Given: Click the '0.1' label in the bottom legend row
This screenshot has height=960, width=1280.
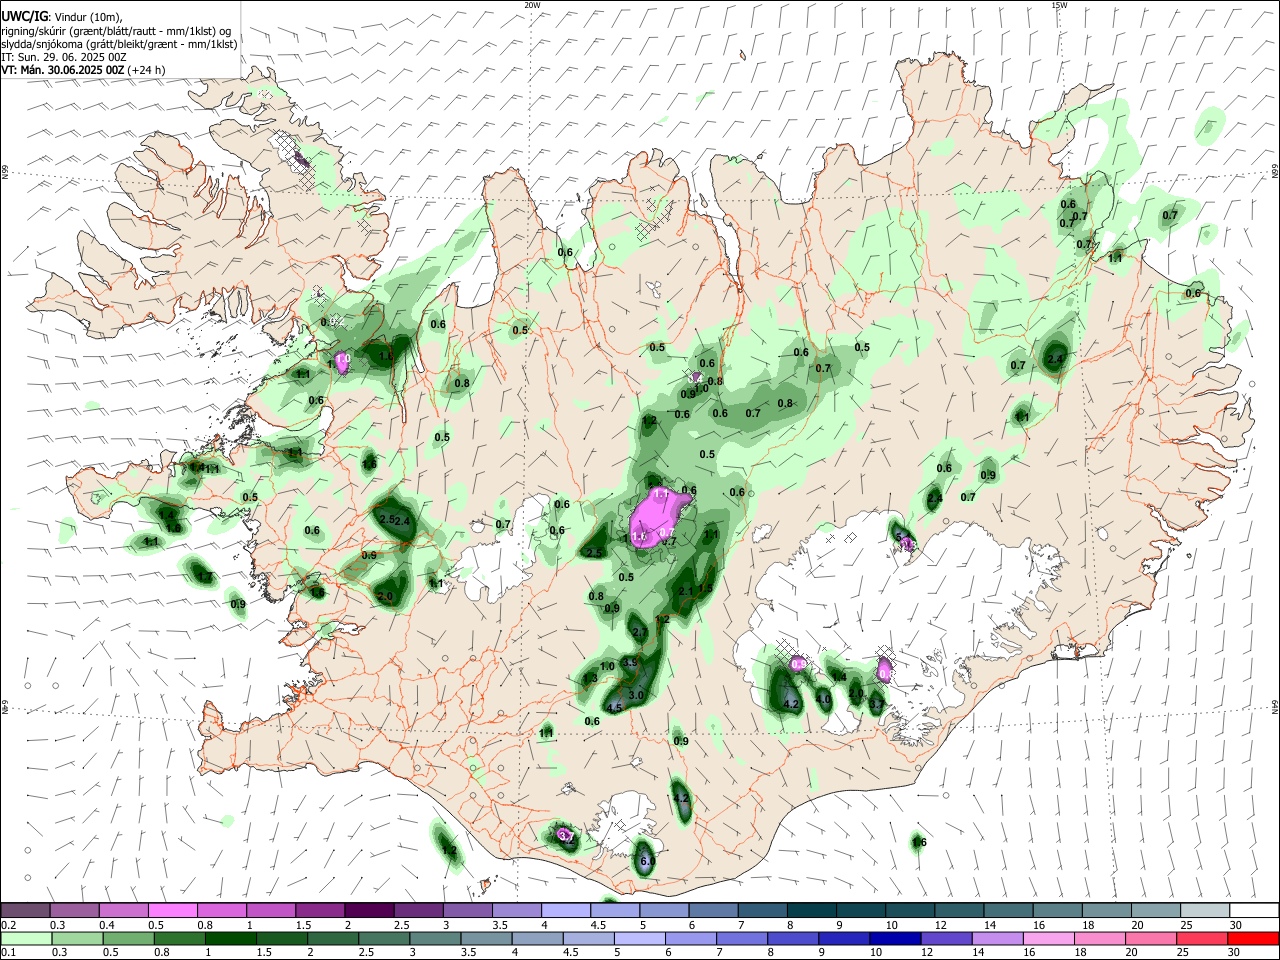Looking at the screenshot, I should click(8, 953).
